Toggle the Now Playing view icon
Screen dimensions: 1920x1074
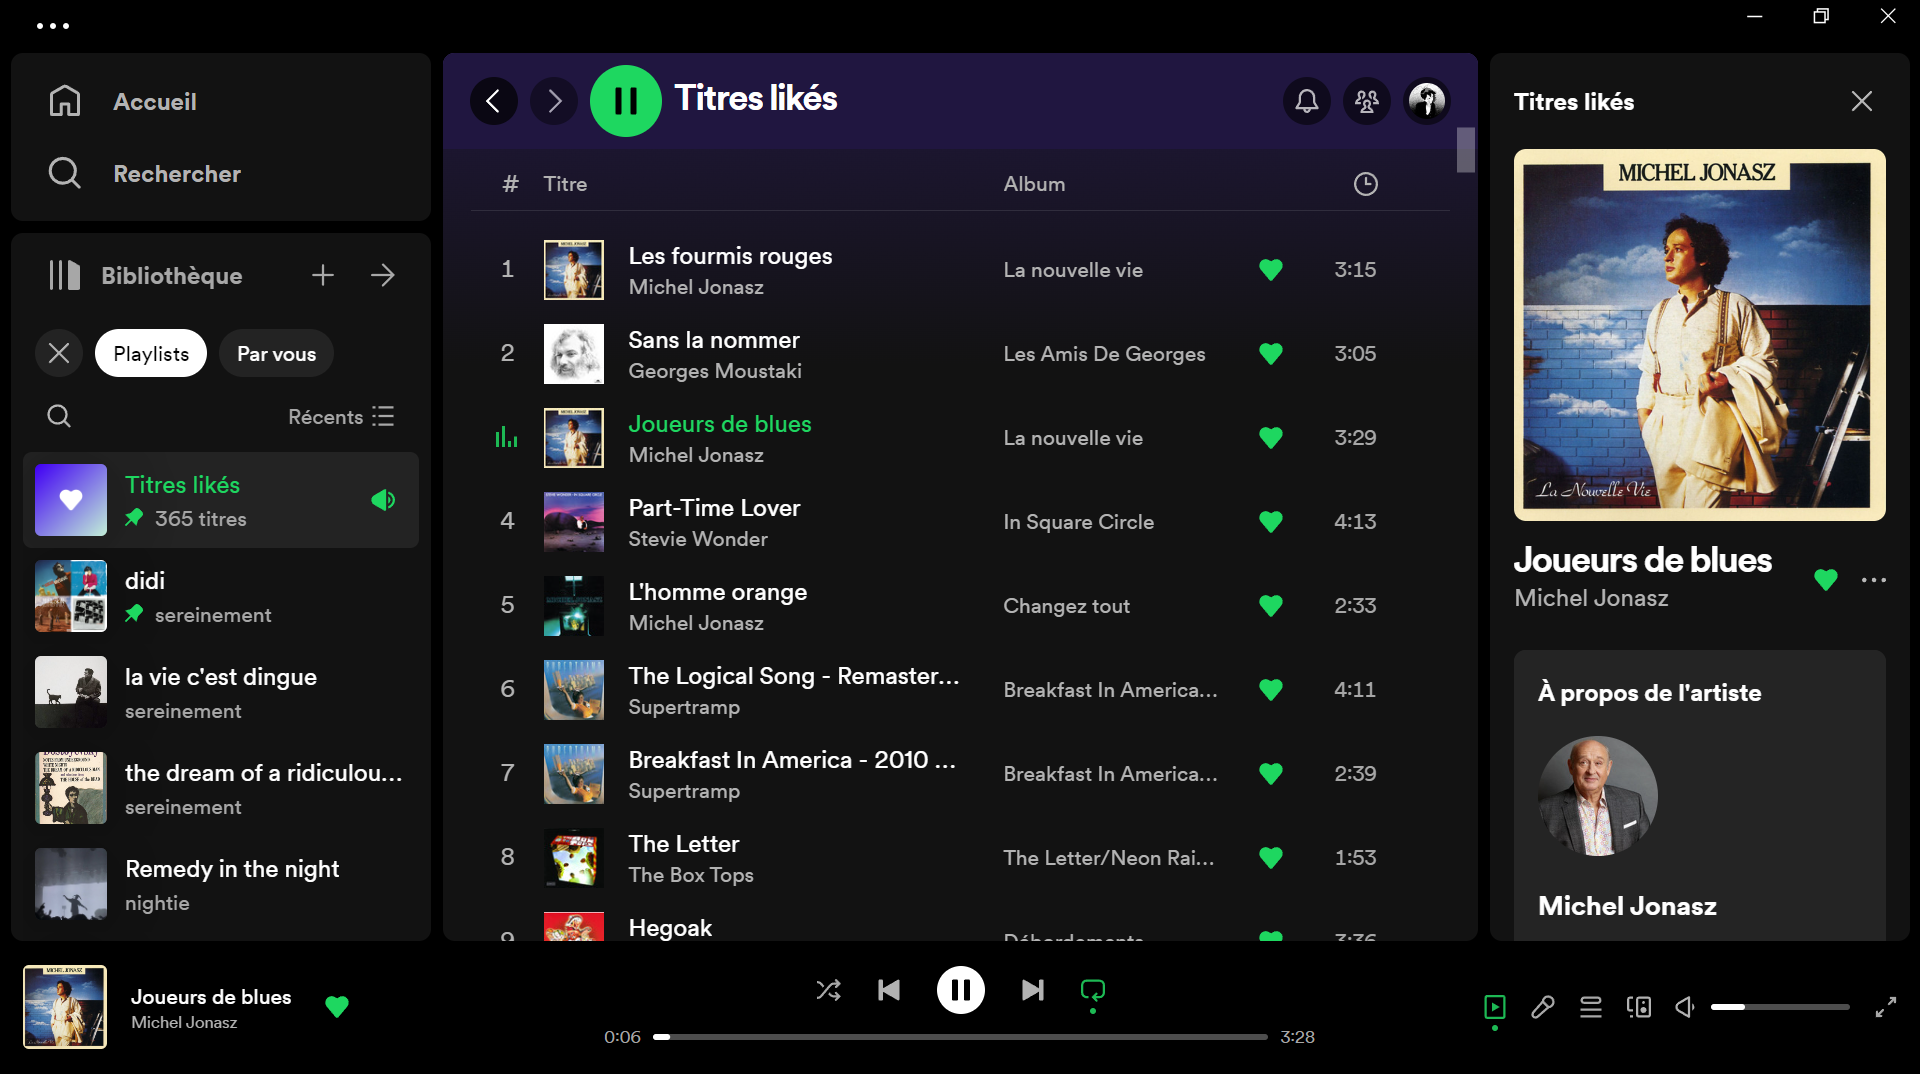pyautogui.click(x=1495, y=1007)
